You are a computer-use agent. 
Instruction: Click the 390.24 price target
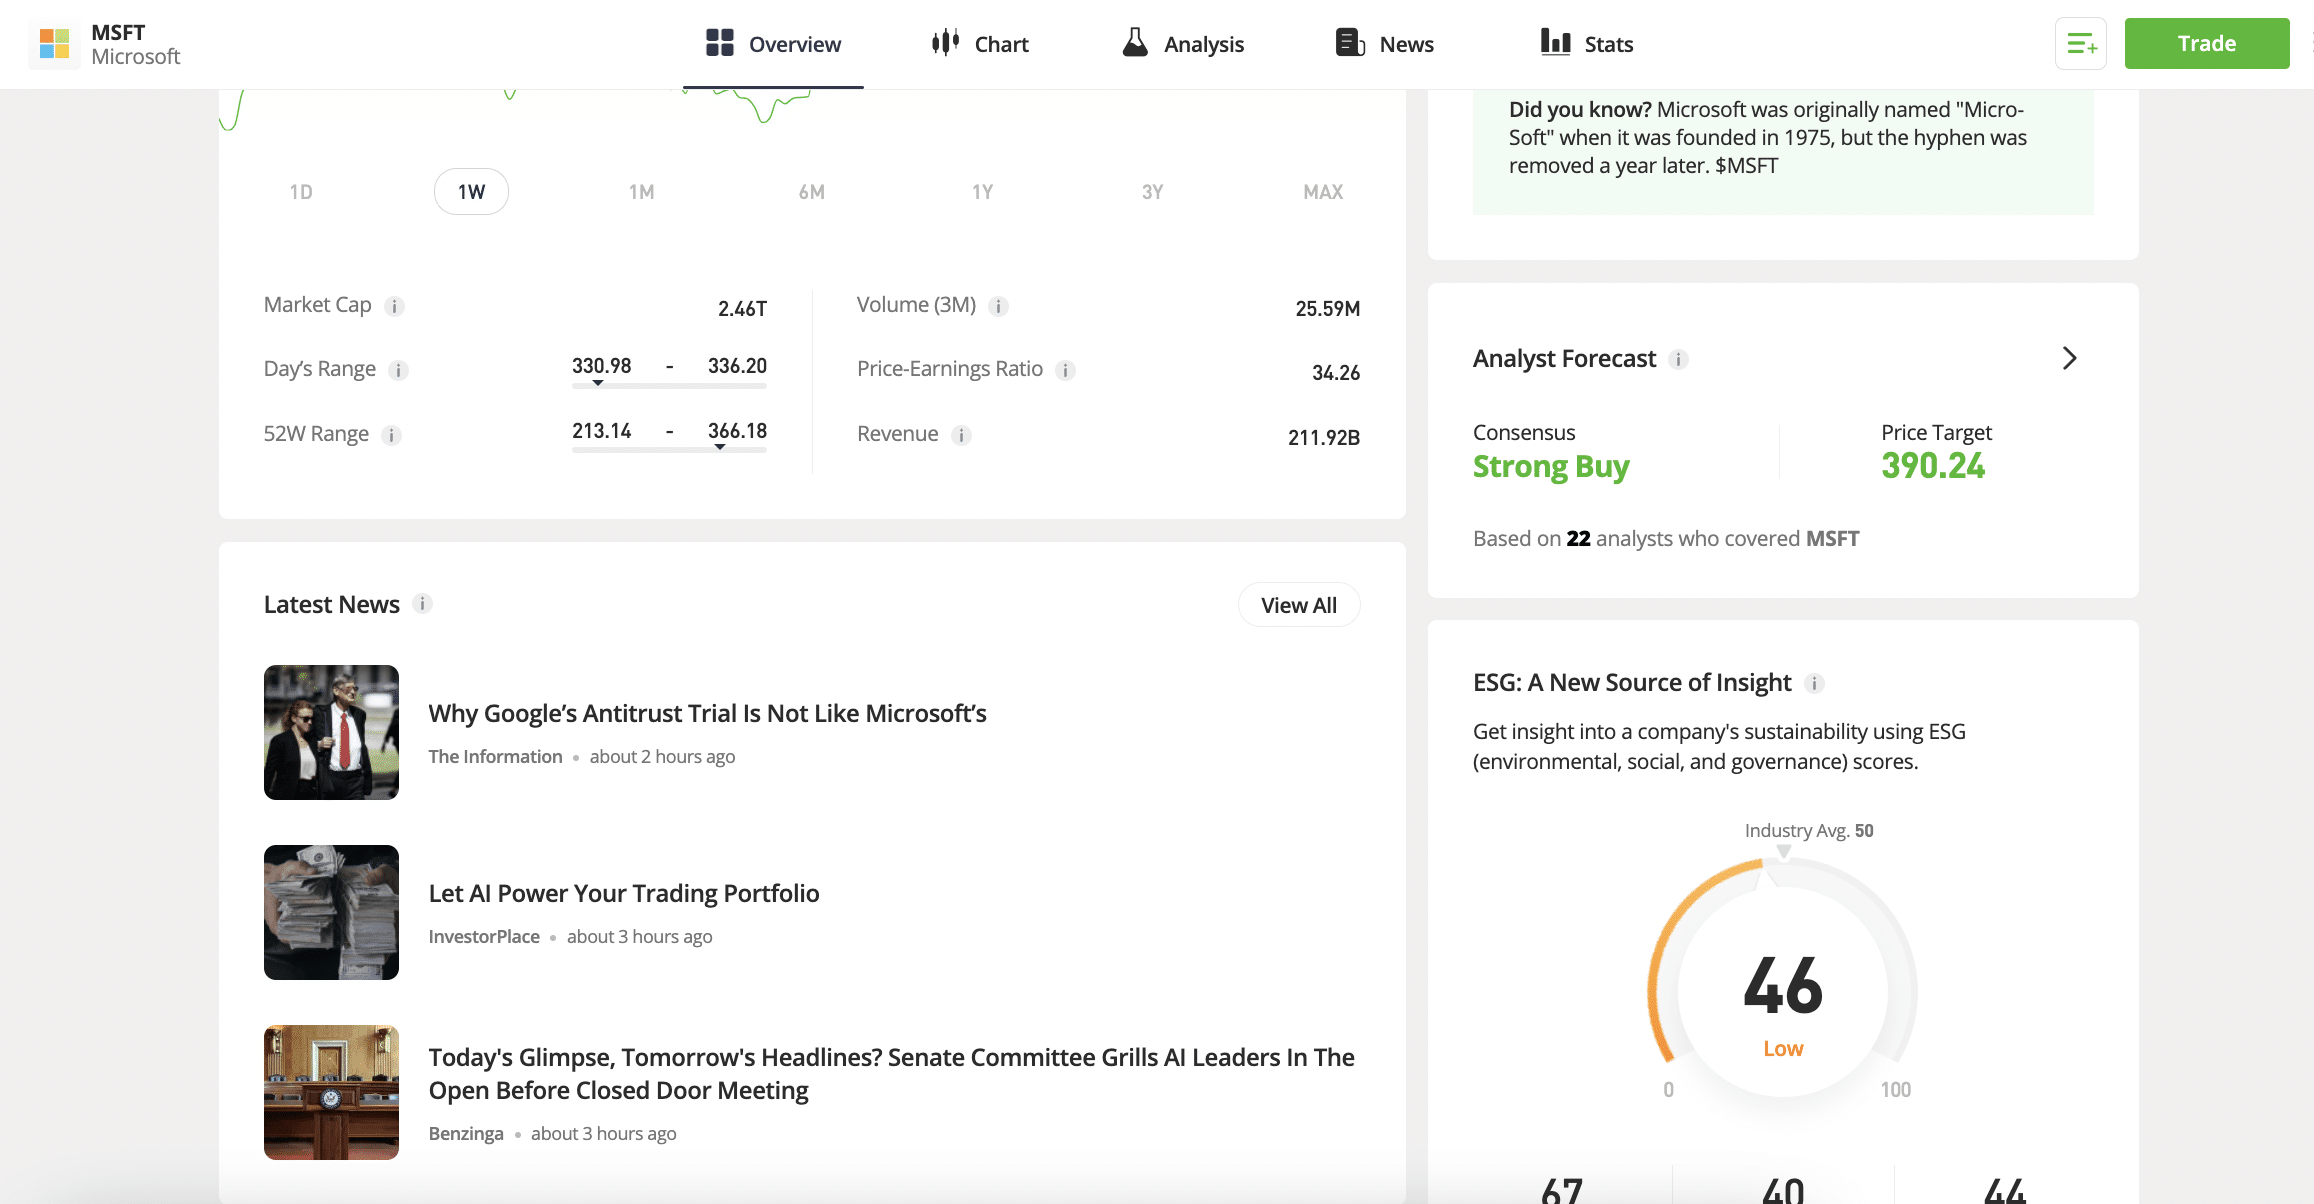1933,466
